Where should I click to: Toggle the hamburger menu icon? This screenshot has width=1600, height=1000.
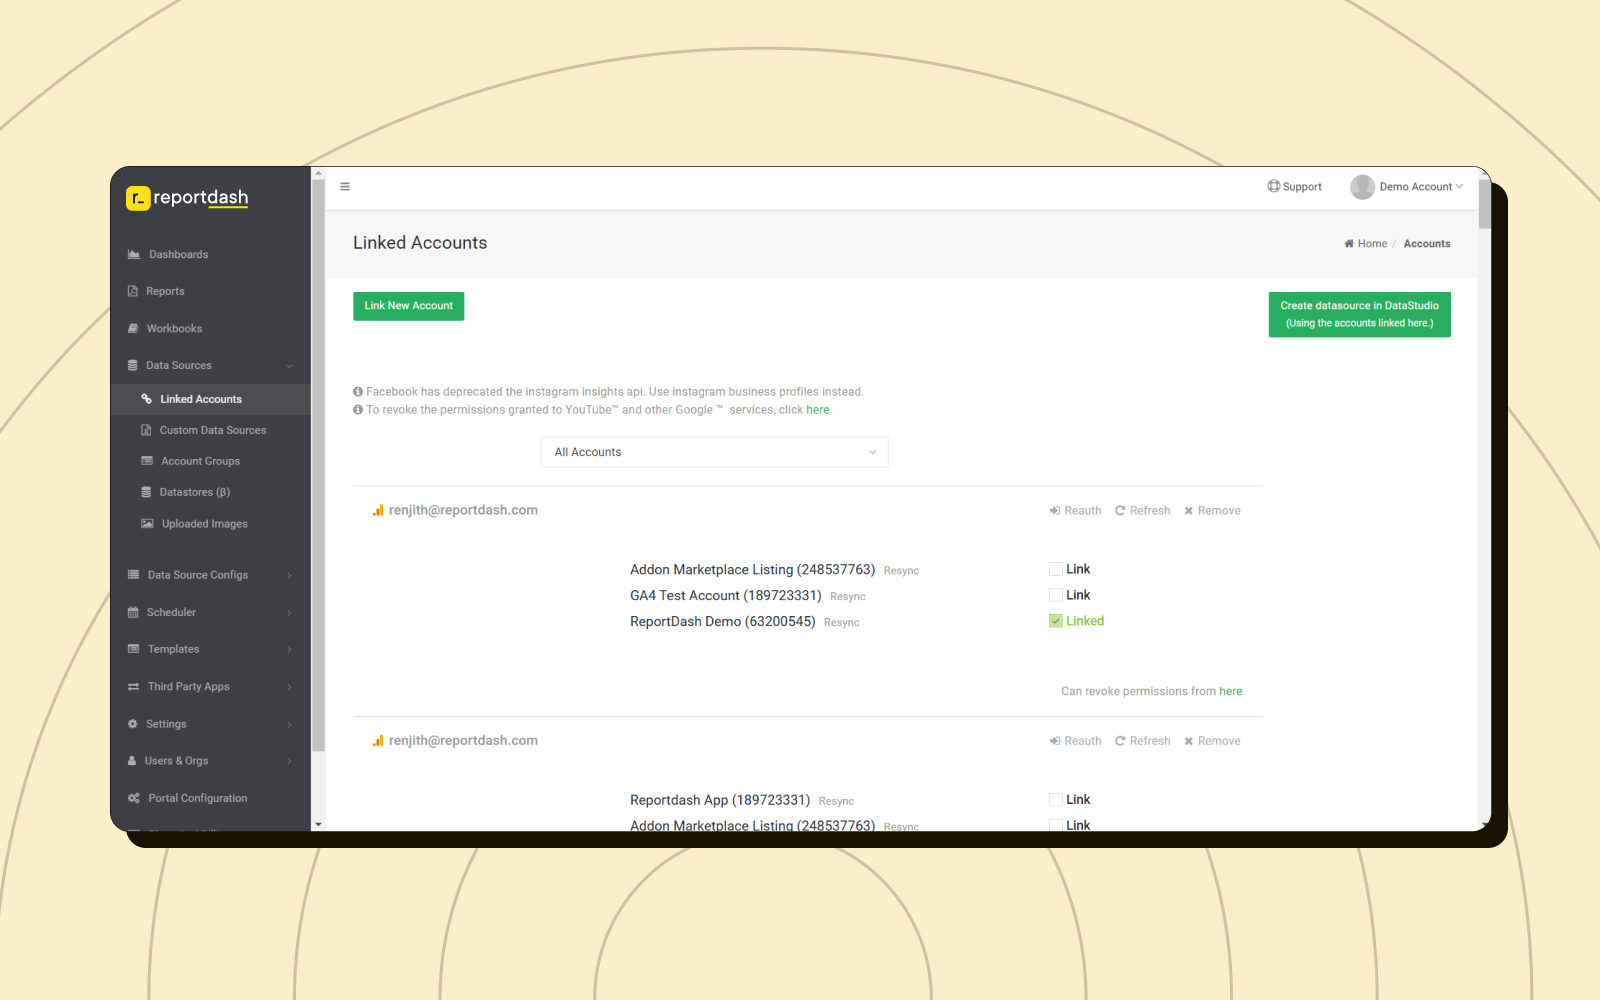coord(345,187)
